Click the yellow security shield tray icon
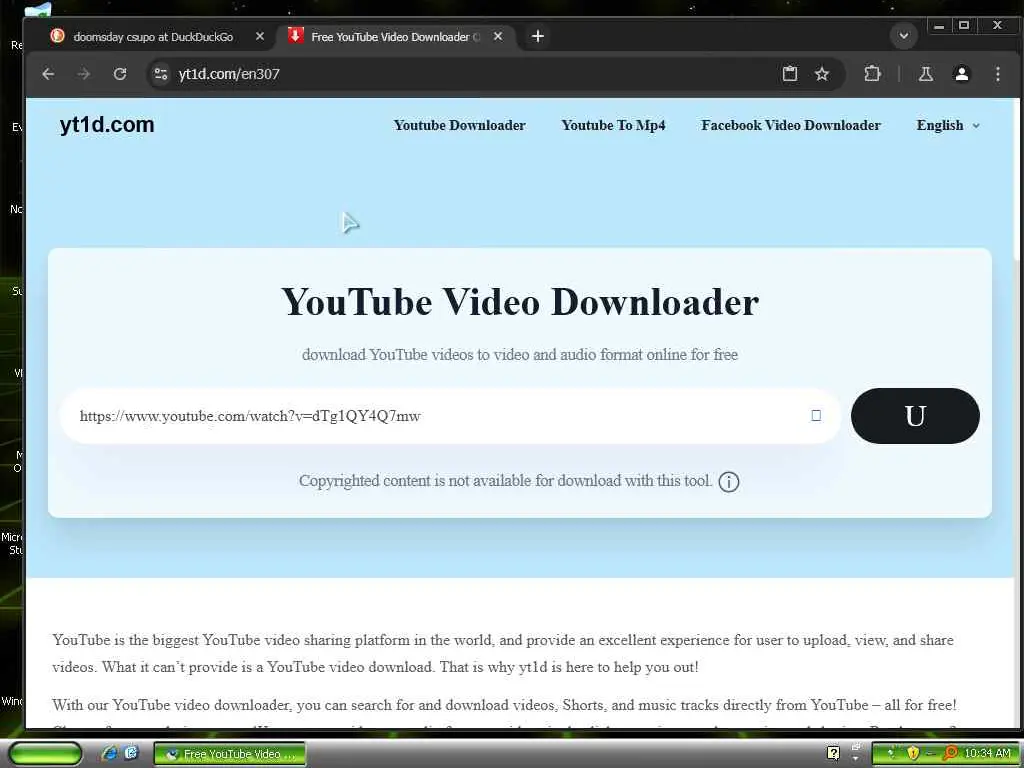Screen dimensions: 1024x768 [x=913, y=754]
